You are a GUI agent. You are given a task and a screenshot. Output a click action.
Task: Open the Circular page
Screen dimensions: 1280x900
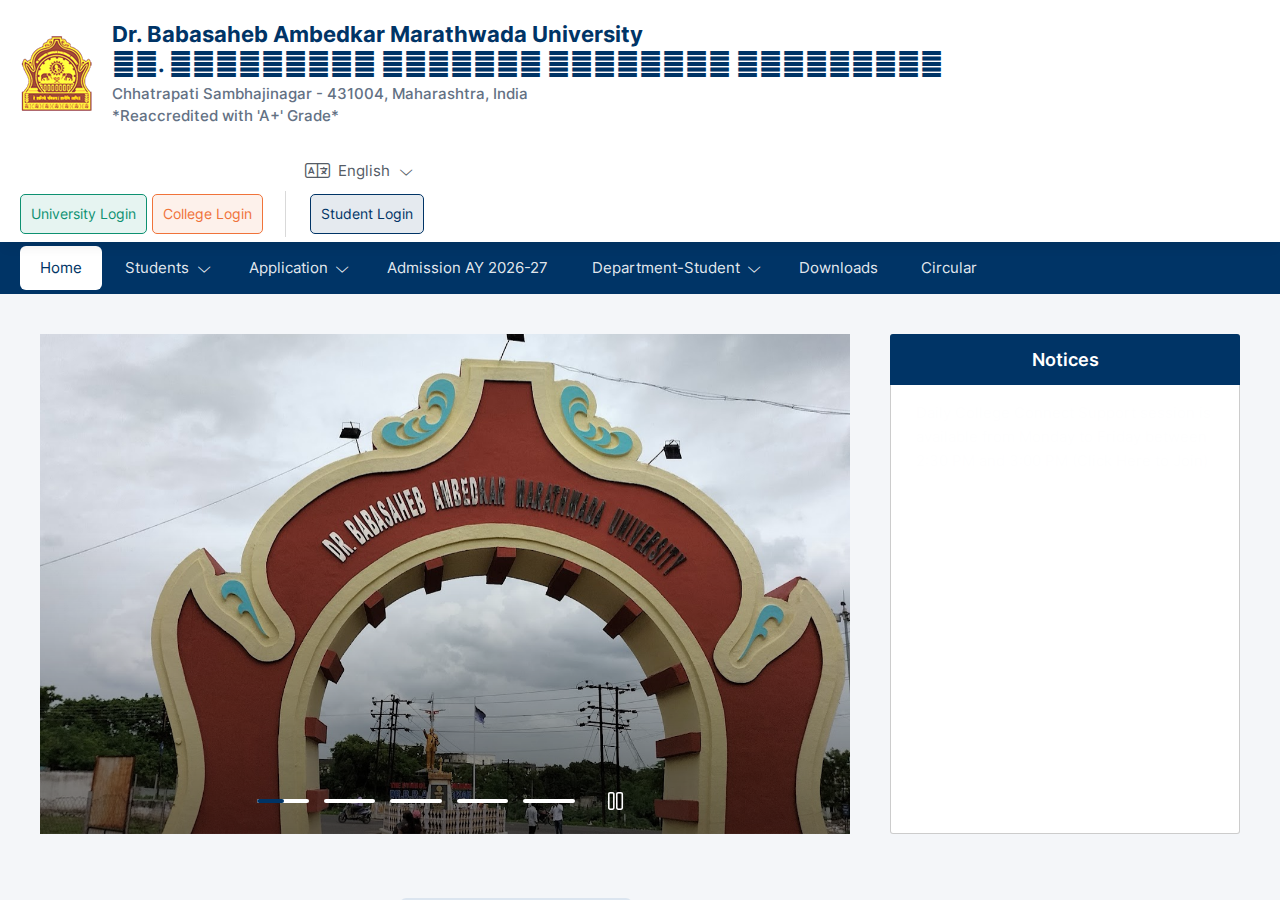[949, 268]
